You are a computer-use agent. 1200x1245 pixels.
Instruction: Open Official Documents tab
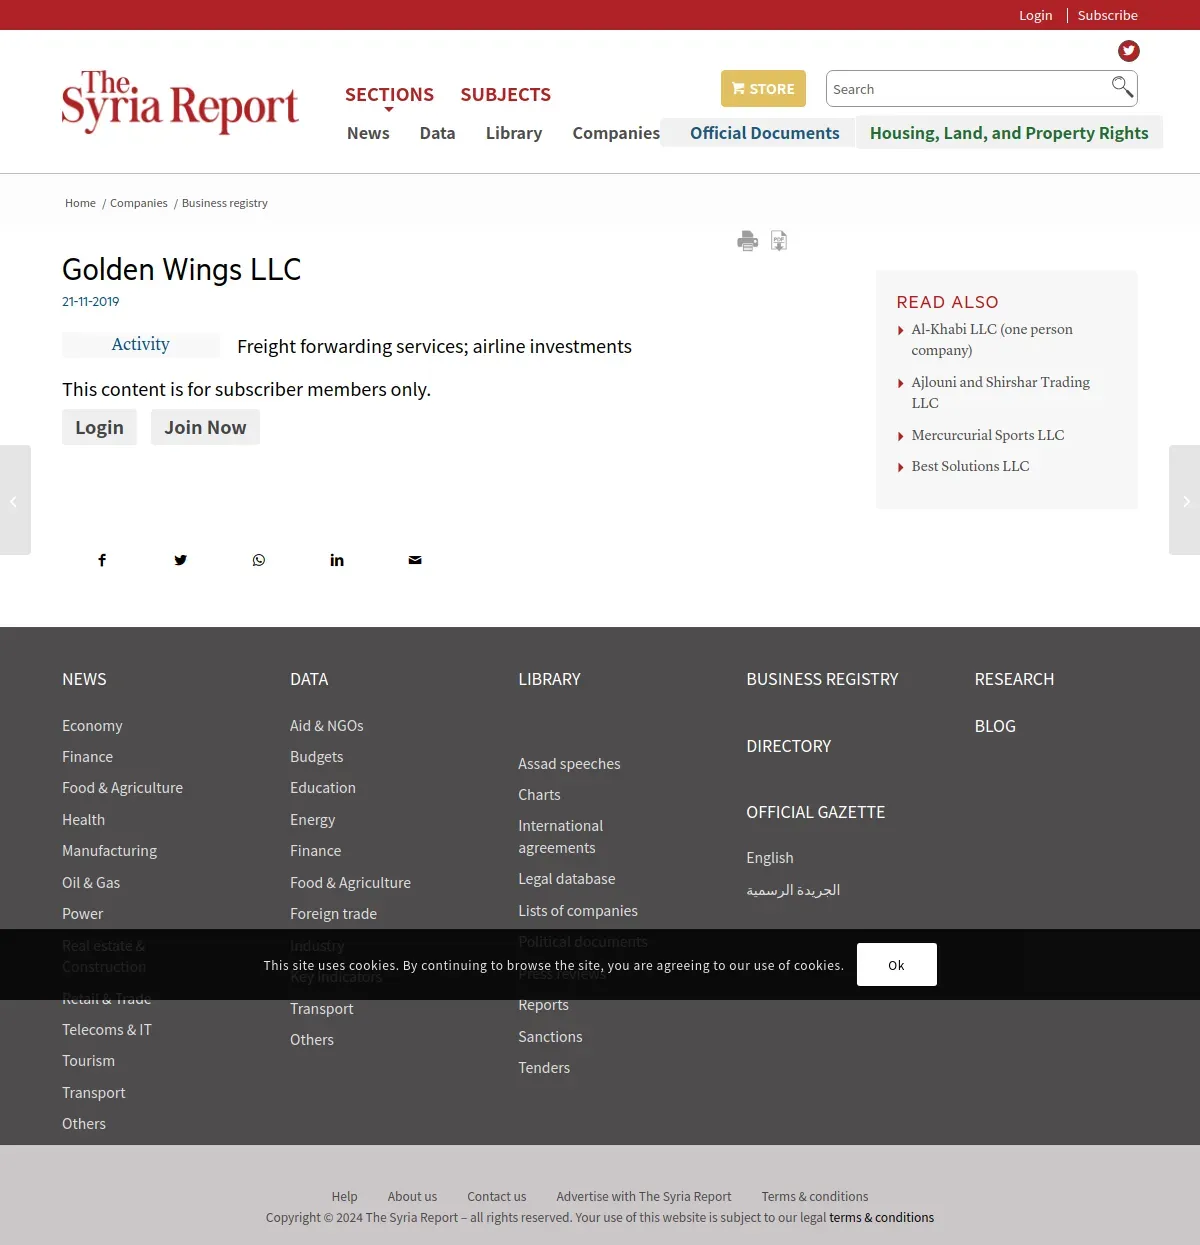(x=764, y=133)
